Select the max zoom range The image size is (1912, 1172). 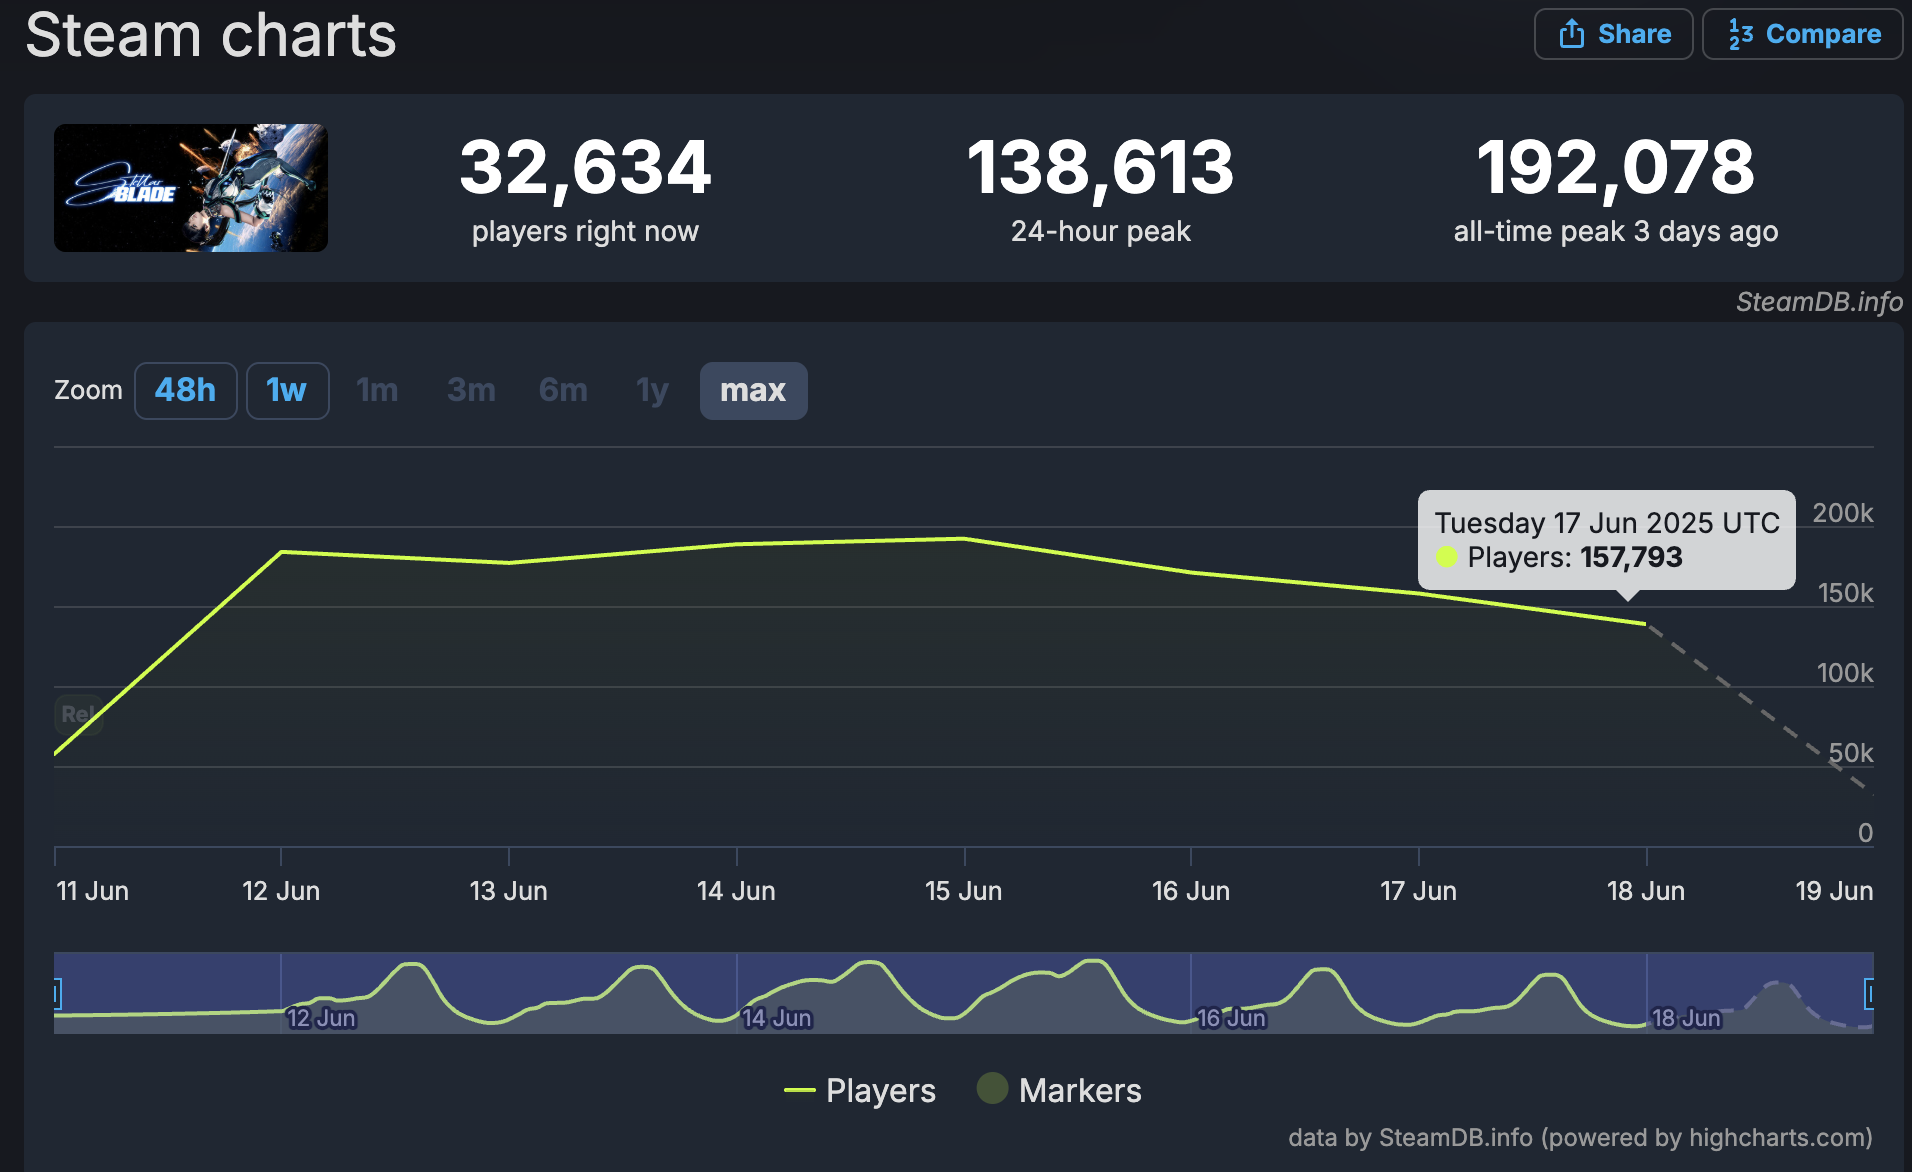[753, 390]
